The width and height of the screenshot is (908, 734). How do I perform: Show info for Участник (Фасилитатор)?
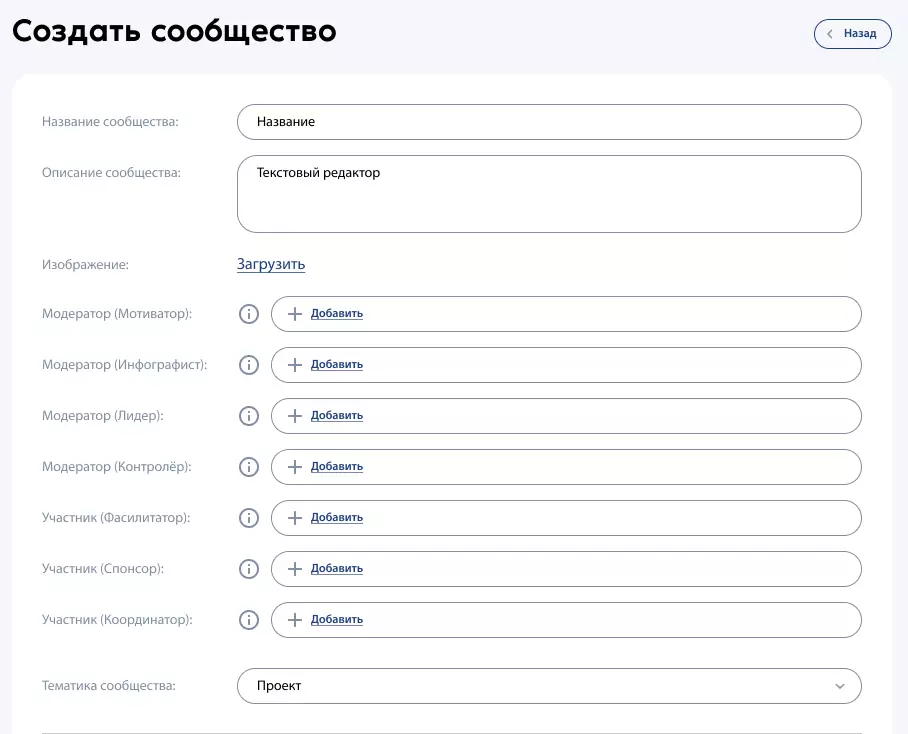[x=249, y=518]
